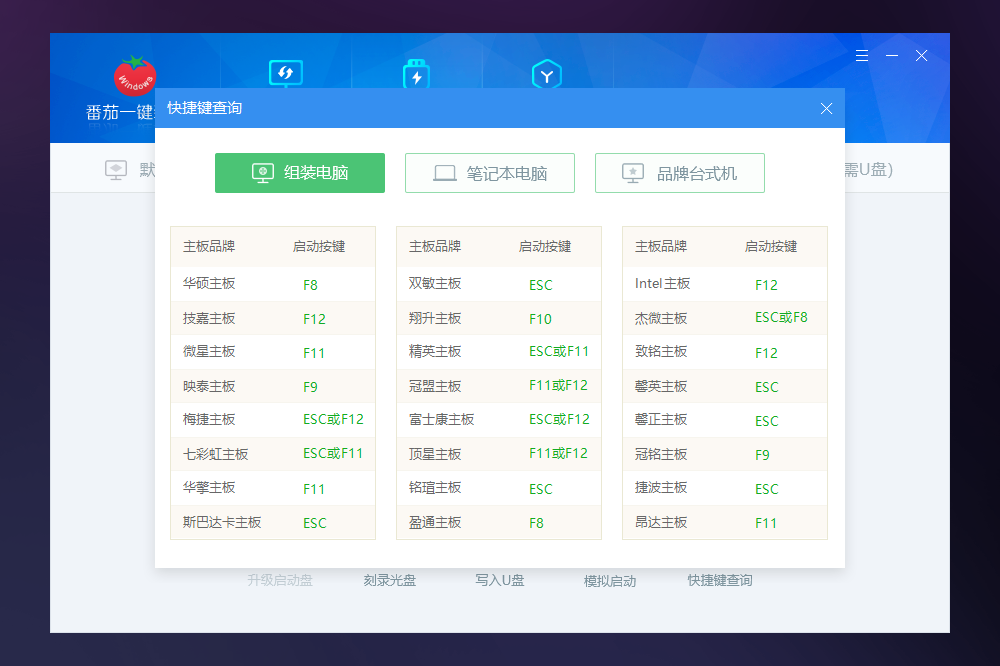1000x666 pixels.
Task: Click F10 key for 翔升主板
Action: click(x=540, y=319)
